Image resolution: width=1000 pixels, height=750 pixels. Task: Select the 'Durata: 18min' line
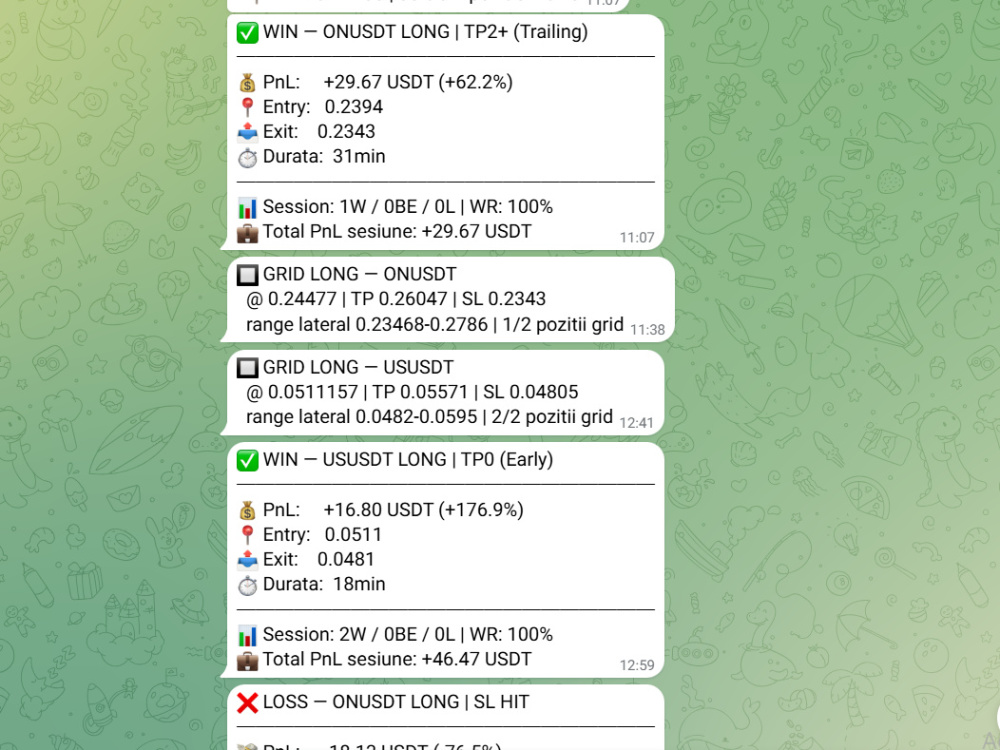(324, 585)
